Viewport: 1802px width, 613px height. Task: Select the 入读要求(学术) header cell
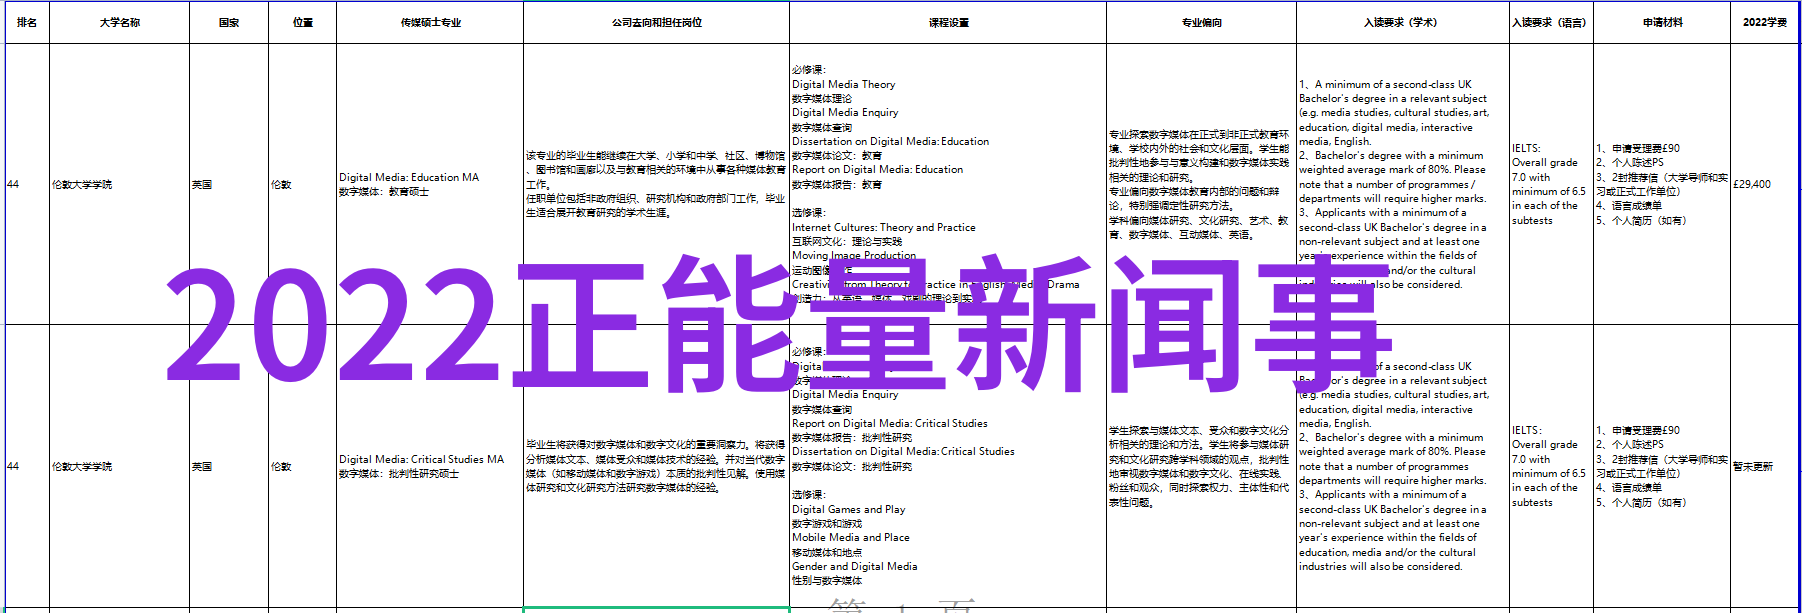pos(1403,22)
